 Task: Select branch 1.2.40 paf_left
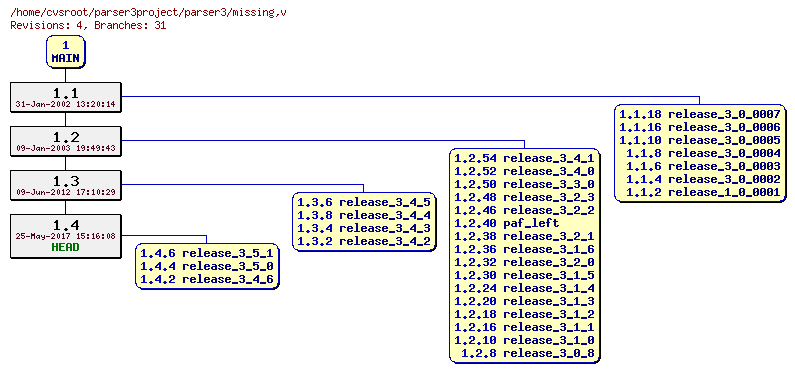click(507, 223)
